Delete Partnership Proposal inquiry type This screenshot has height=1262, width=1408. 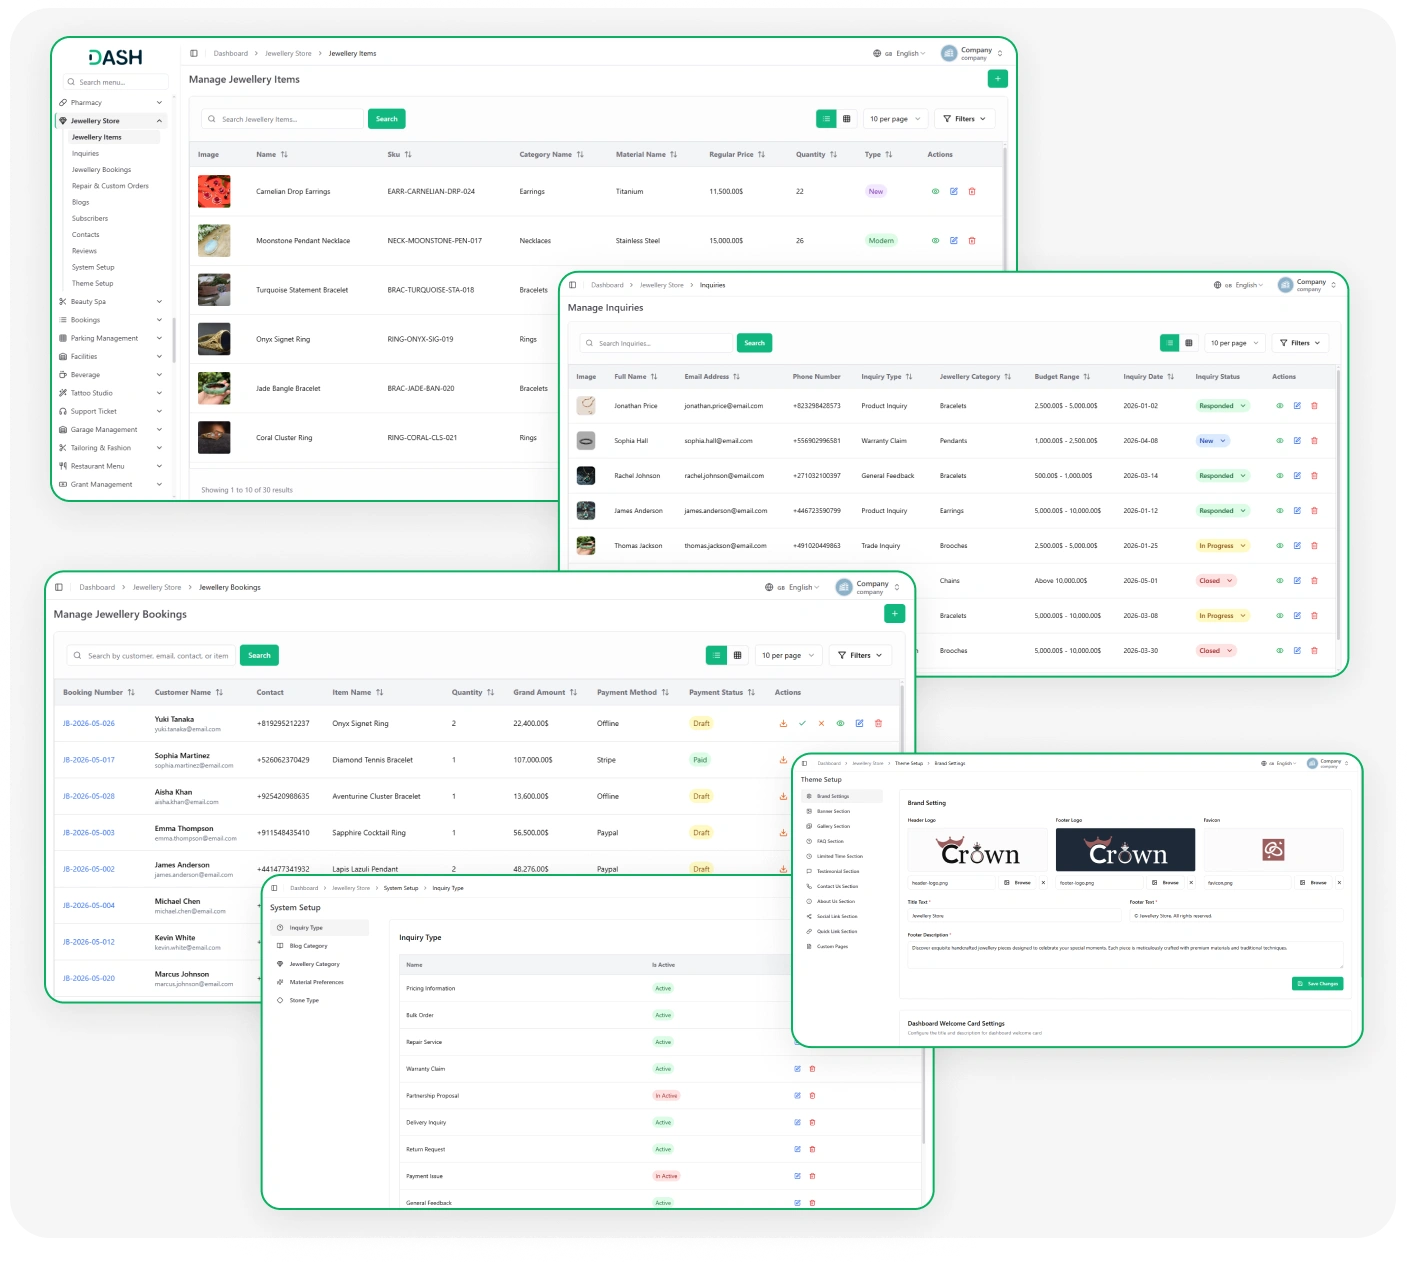coord(812,1096)
